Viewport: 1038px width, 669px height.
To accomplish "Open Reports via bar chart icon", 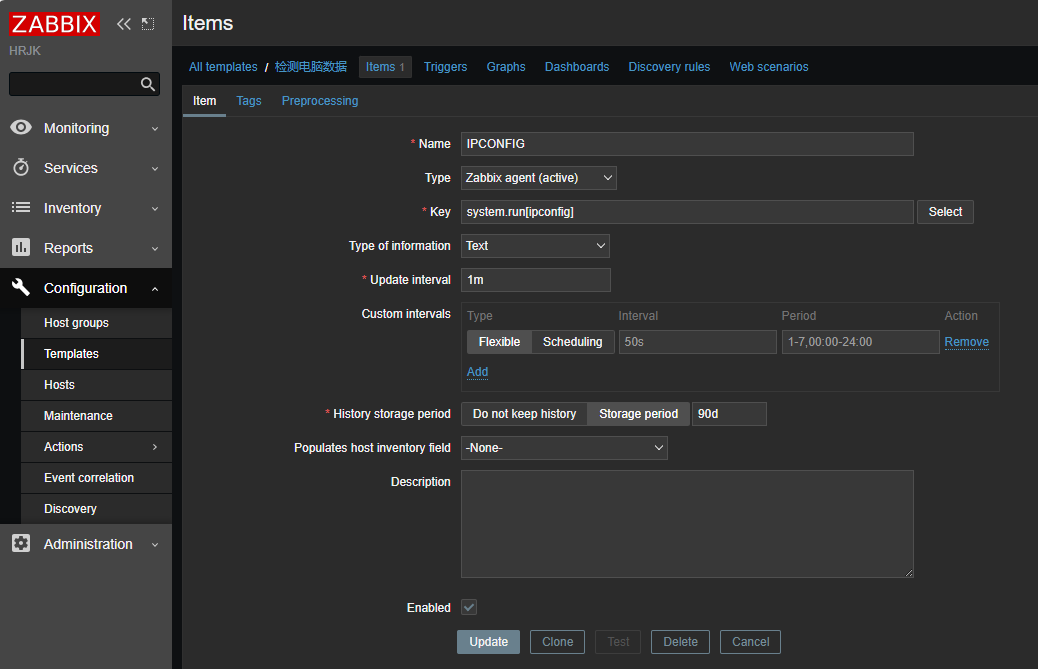I will 21,248.
